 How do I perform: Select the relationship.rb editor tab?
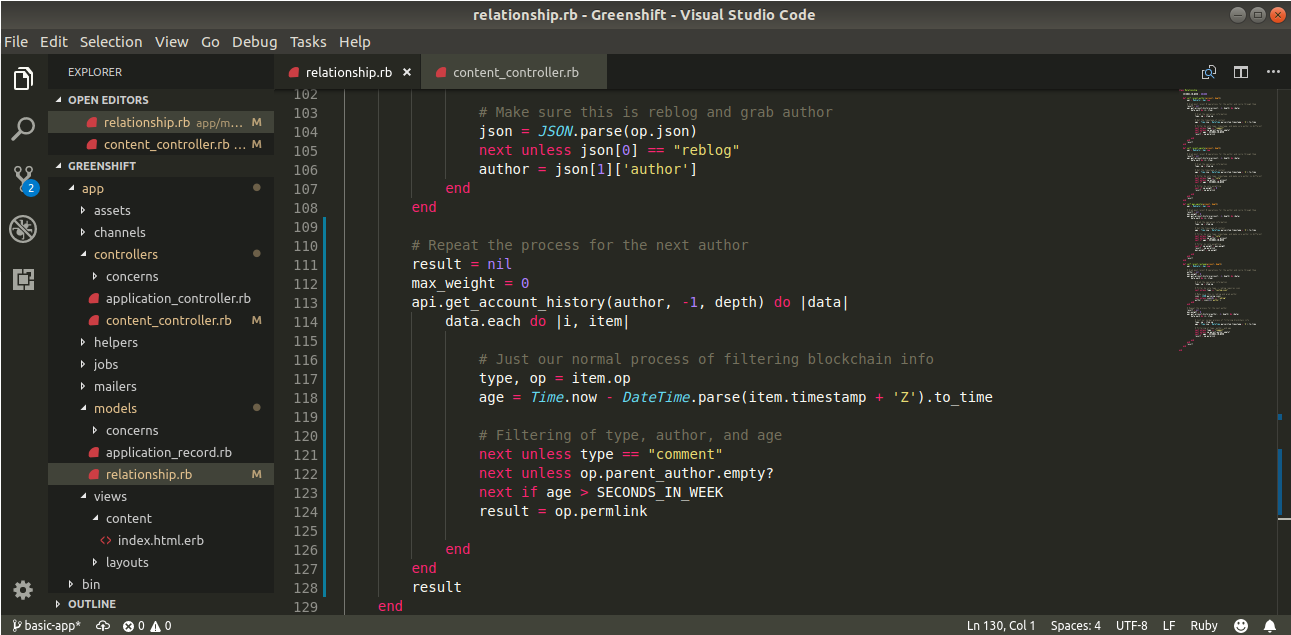pos(347,73)
